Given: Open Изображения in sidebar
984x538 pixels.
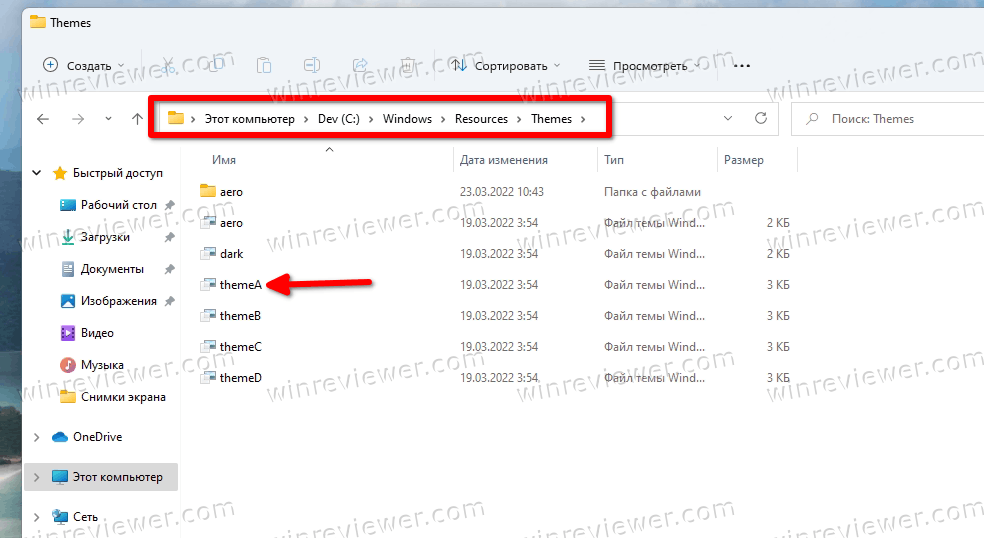Looking at the screenshot, I should [108, 301].
